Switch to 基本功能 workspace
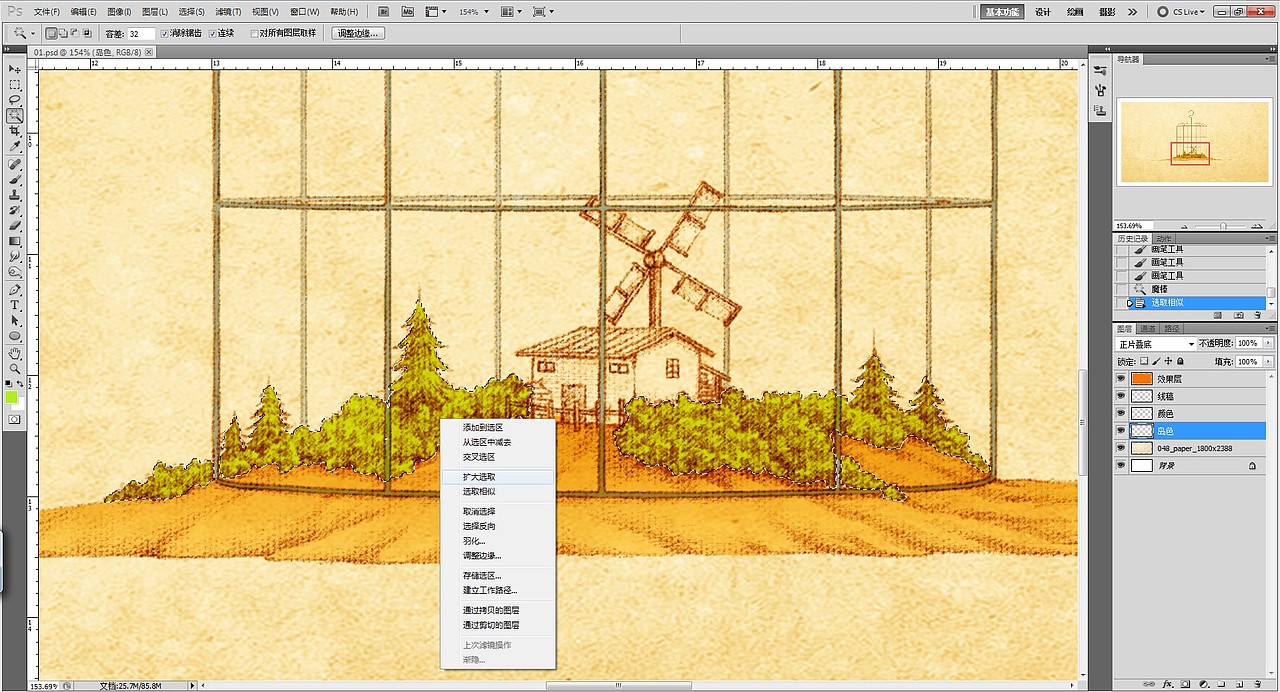 click(1002, 12)
